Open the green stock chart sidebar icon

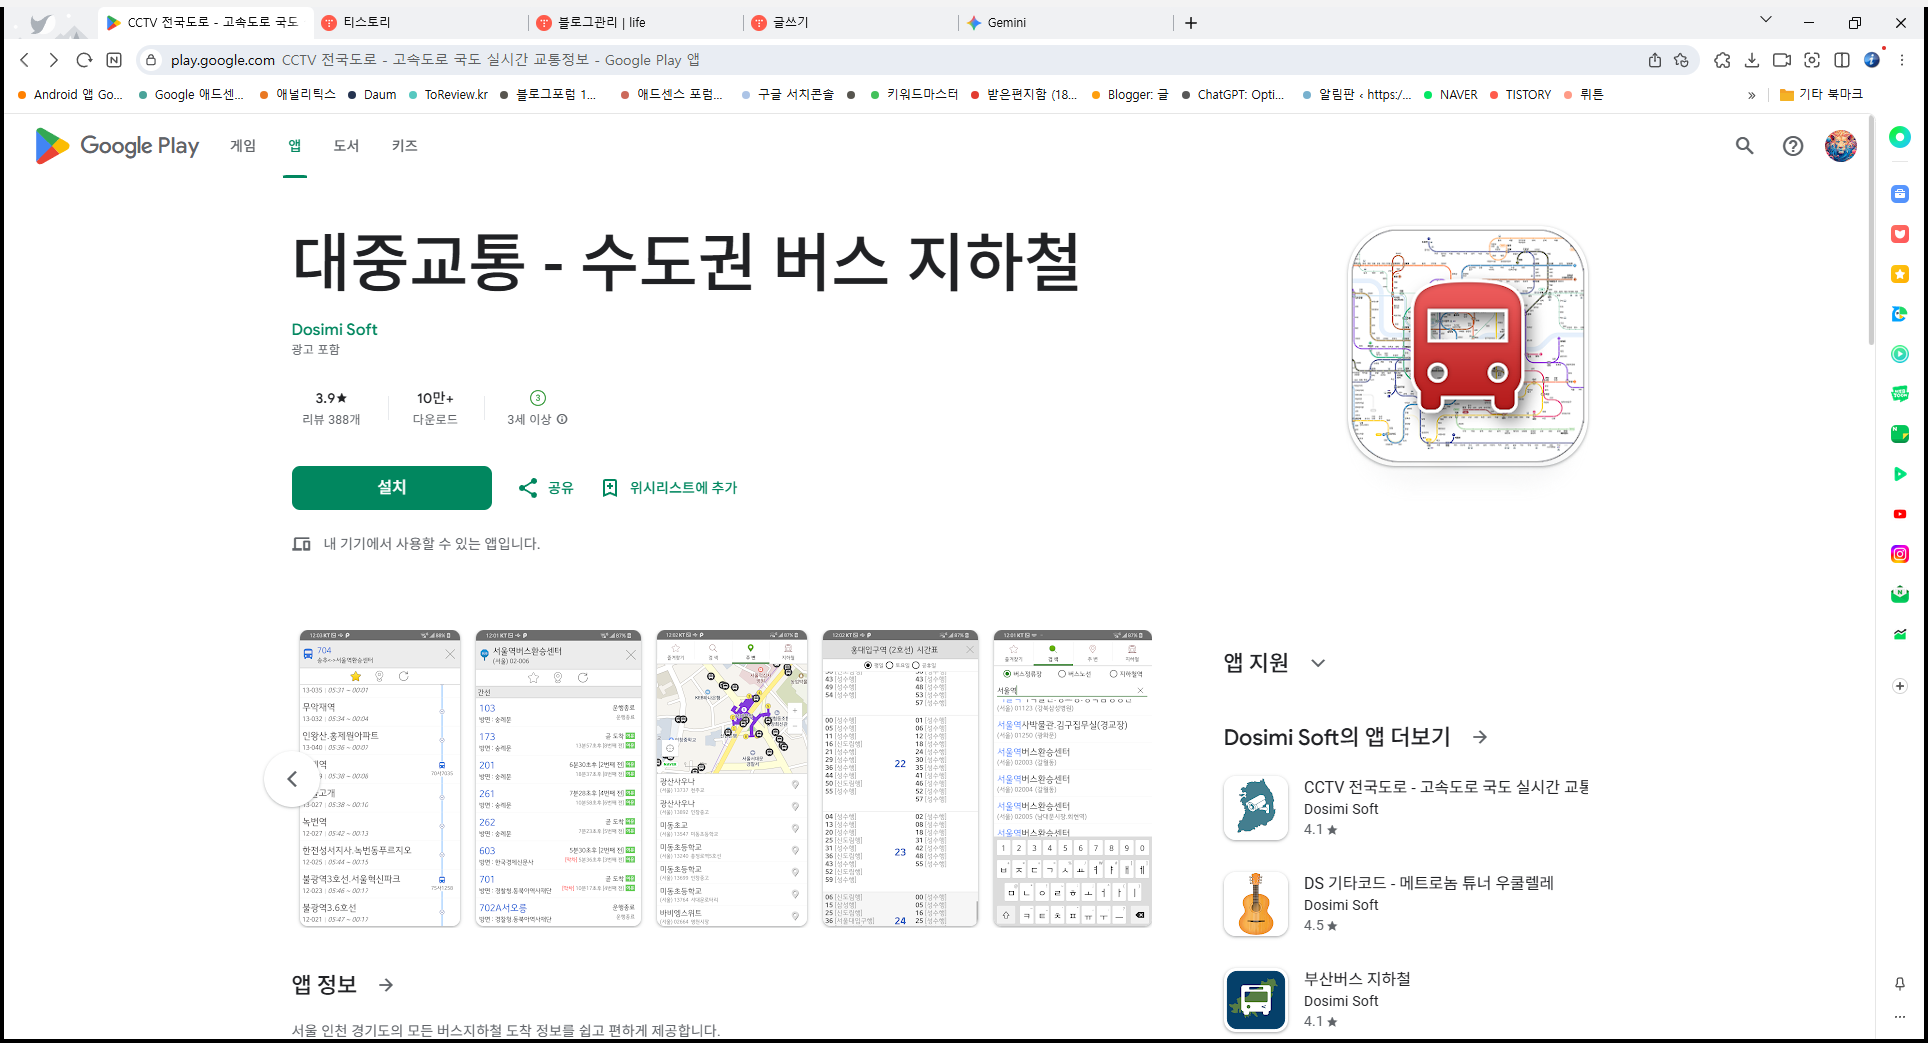[x=1900, y=634]
